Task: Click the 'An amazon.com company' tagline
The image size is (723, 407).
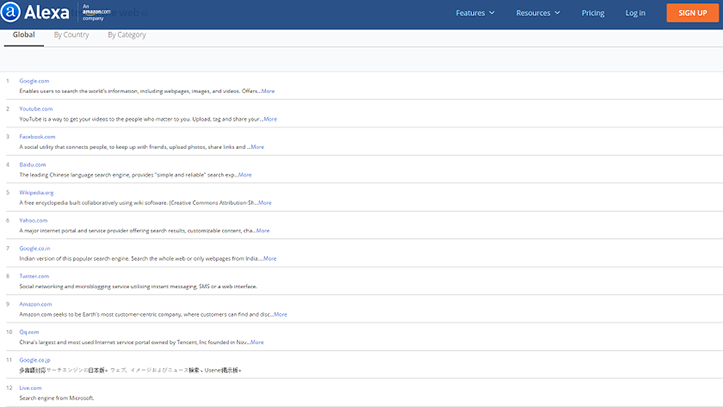Action: click(96, 12)
